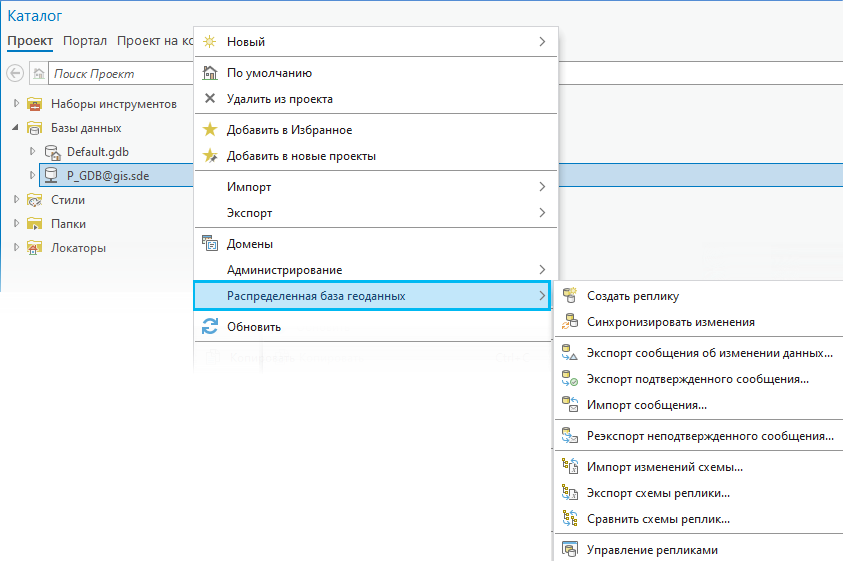Open the Импорт submenu arrow
This screenshot has height=561, width=843.
click(542, 187)
